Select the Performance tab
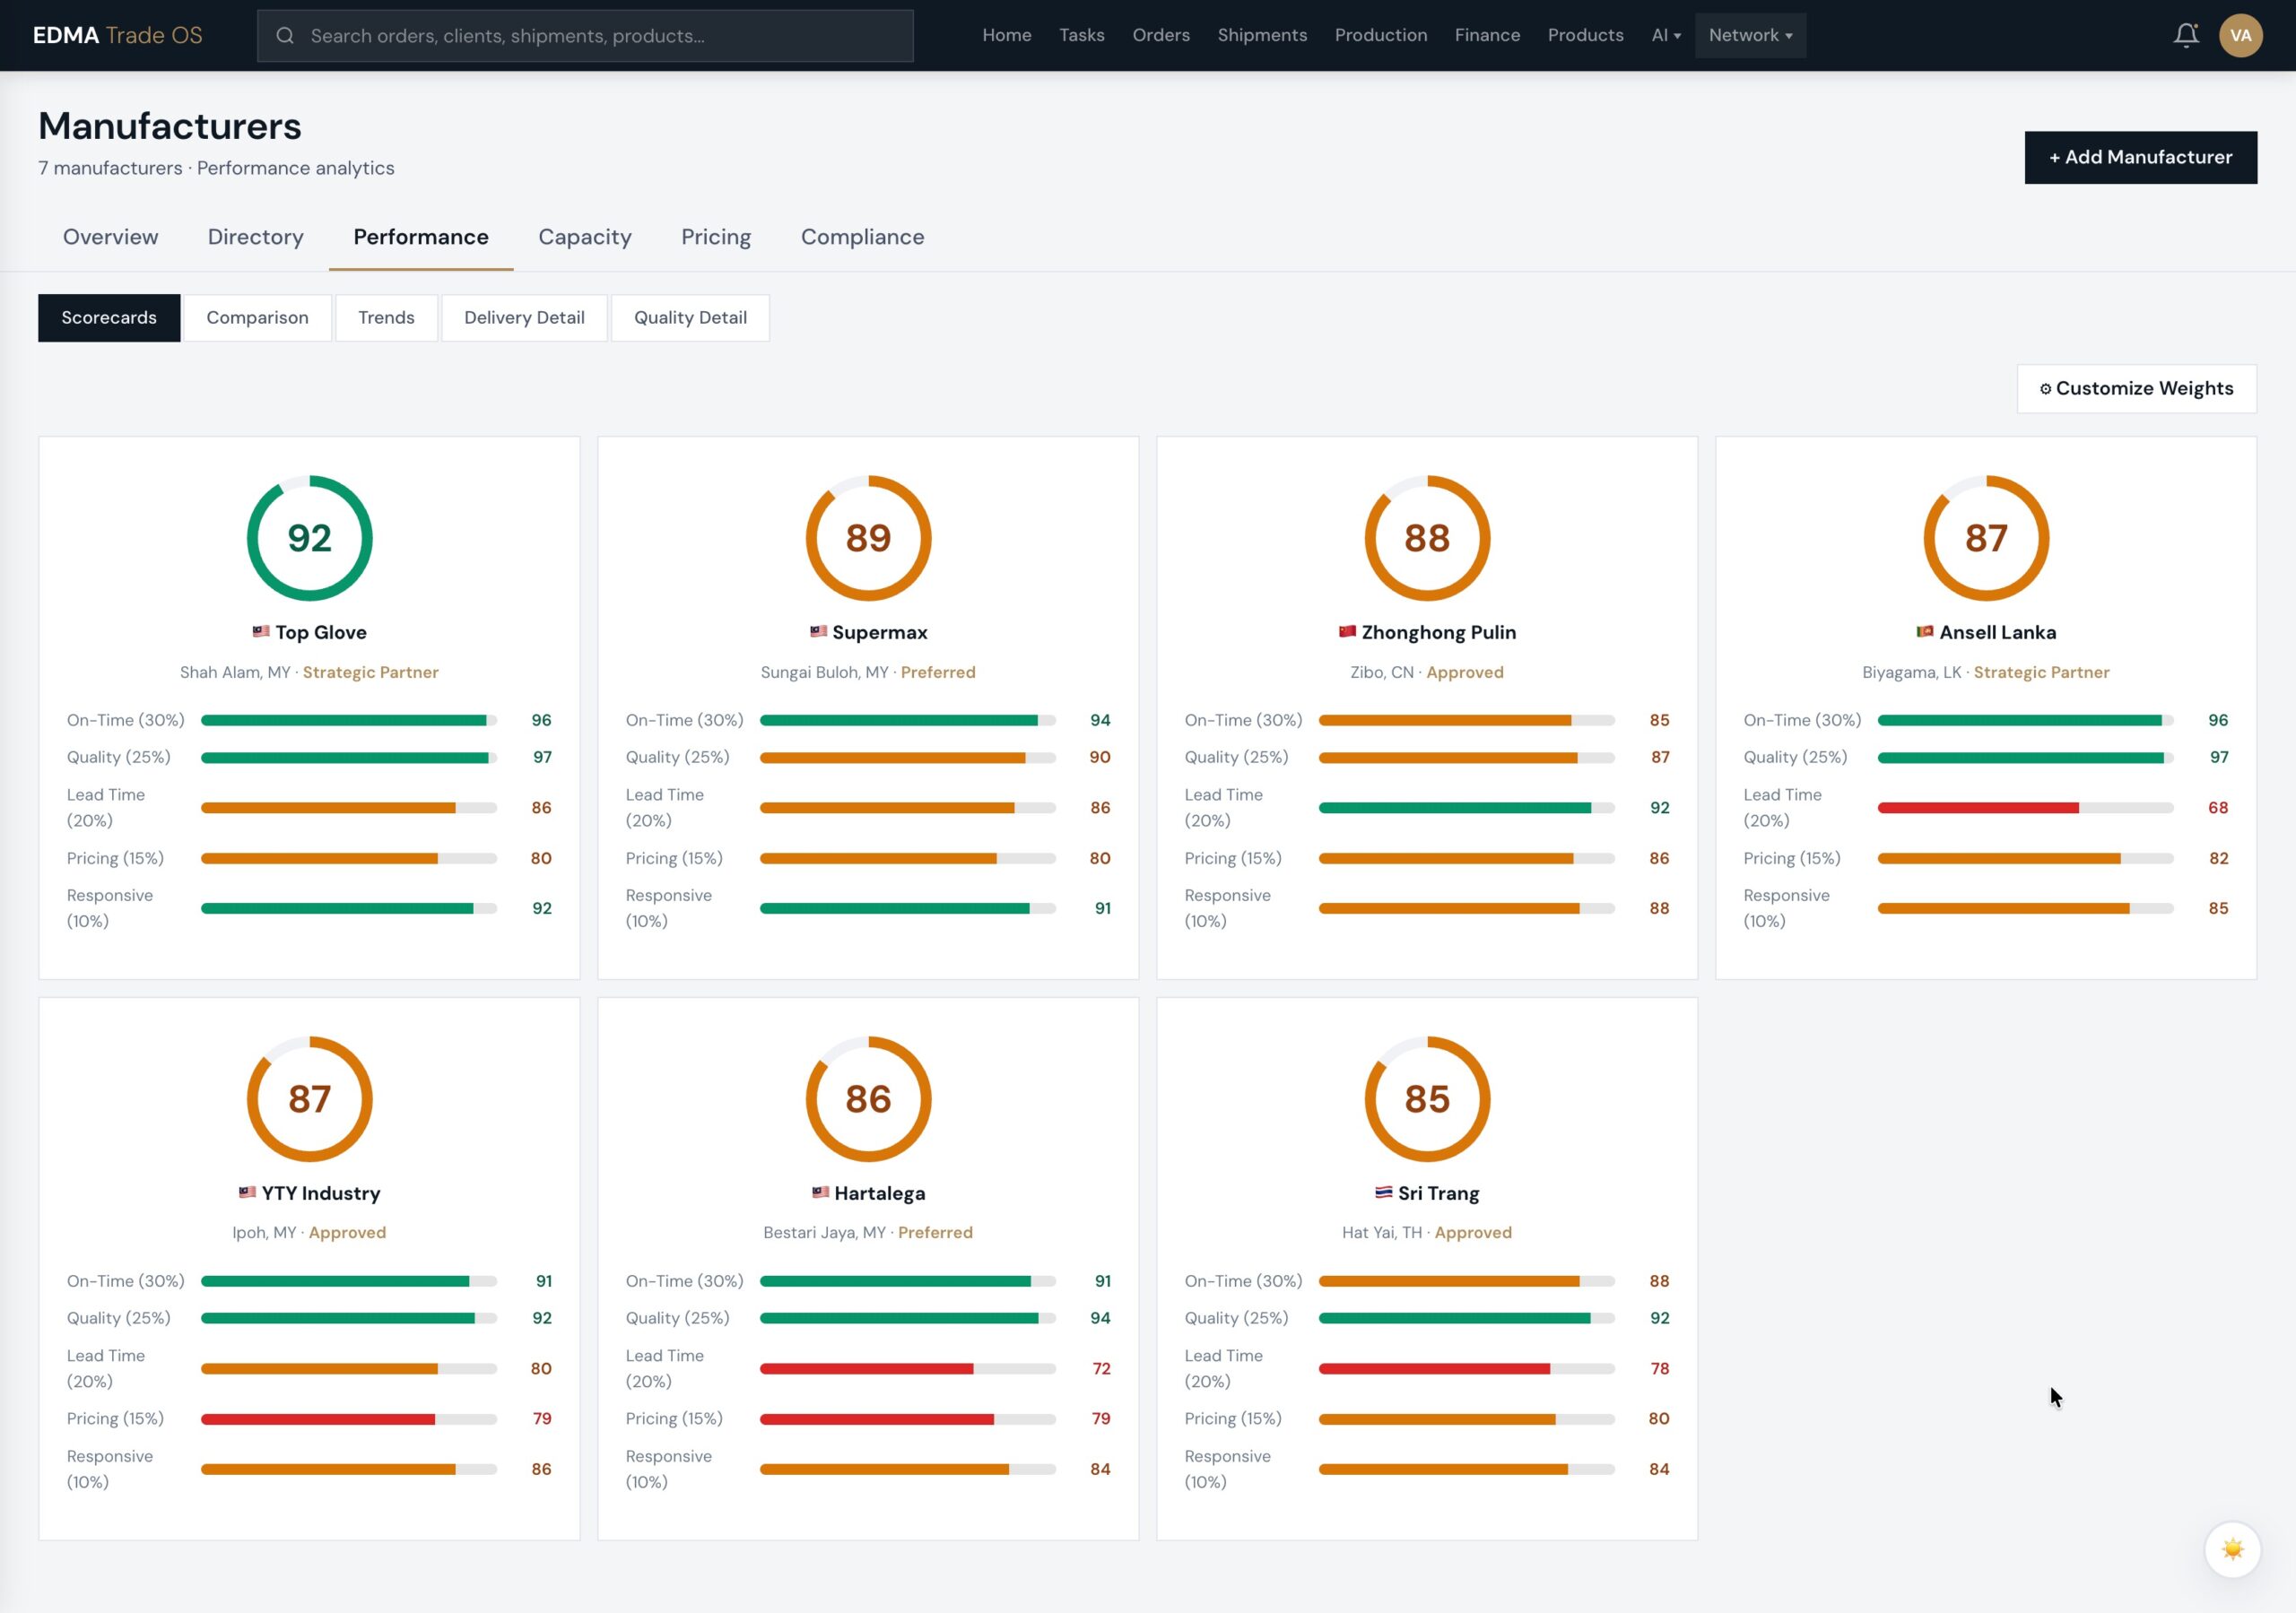Image resolution: width=2296 pixels, height=1613 pixels. click(x=420, y=237)
